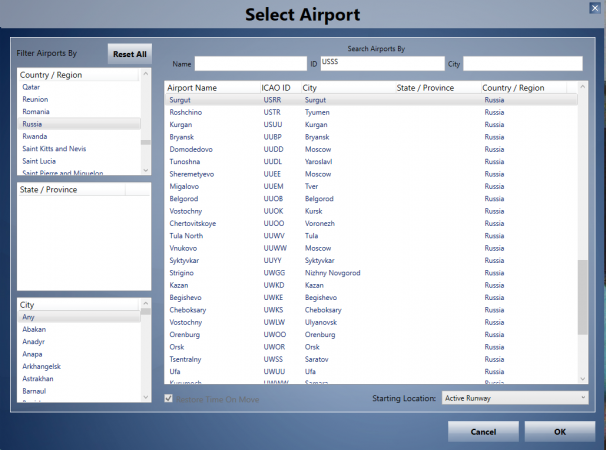The image size is (606, 450).
Task: Sort by Airport Name column header
Action: (x=212, y=88)
